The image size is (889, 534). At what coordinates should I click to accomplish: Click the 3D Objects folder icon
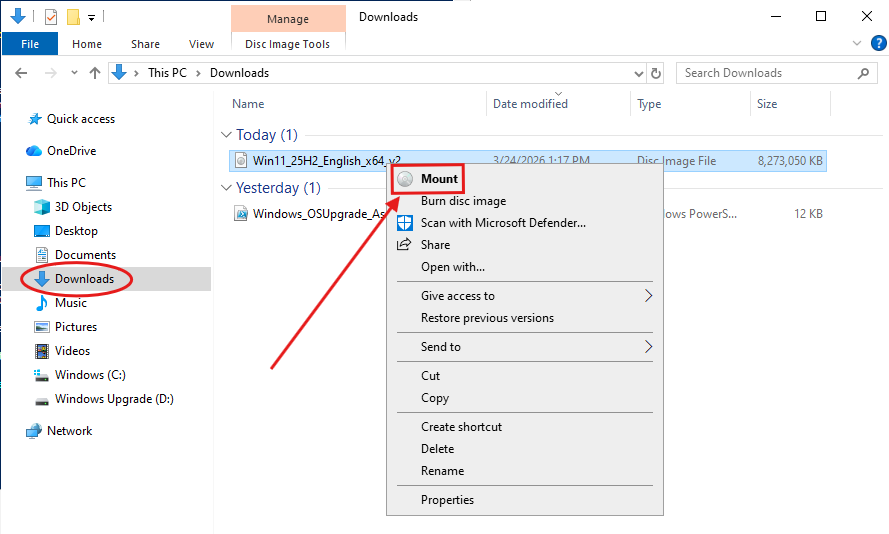click(x=42, y=207)
